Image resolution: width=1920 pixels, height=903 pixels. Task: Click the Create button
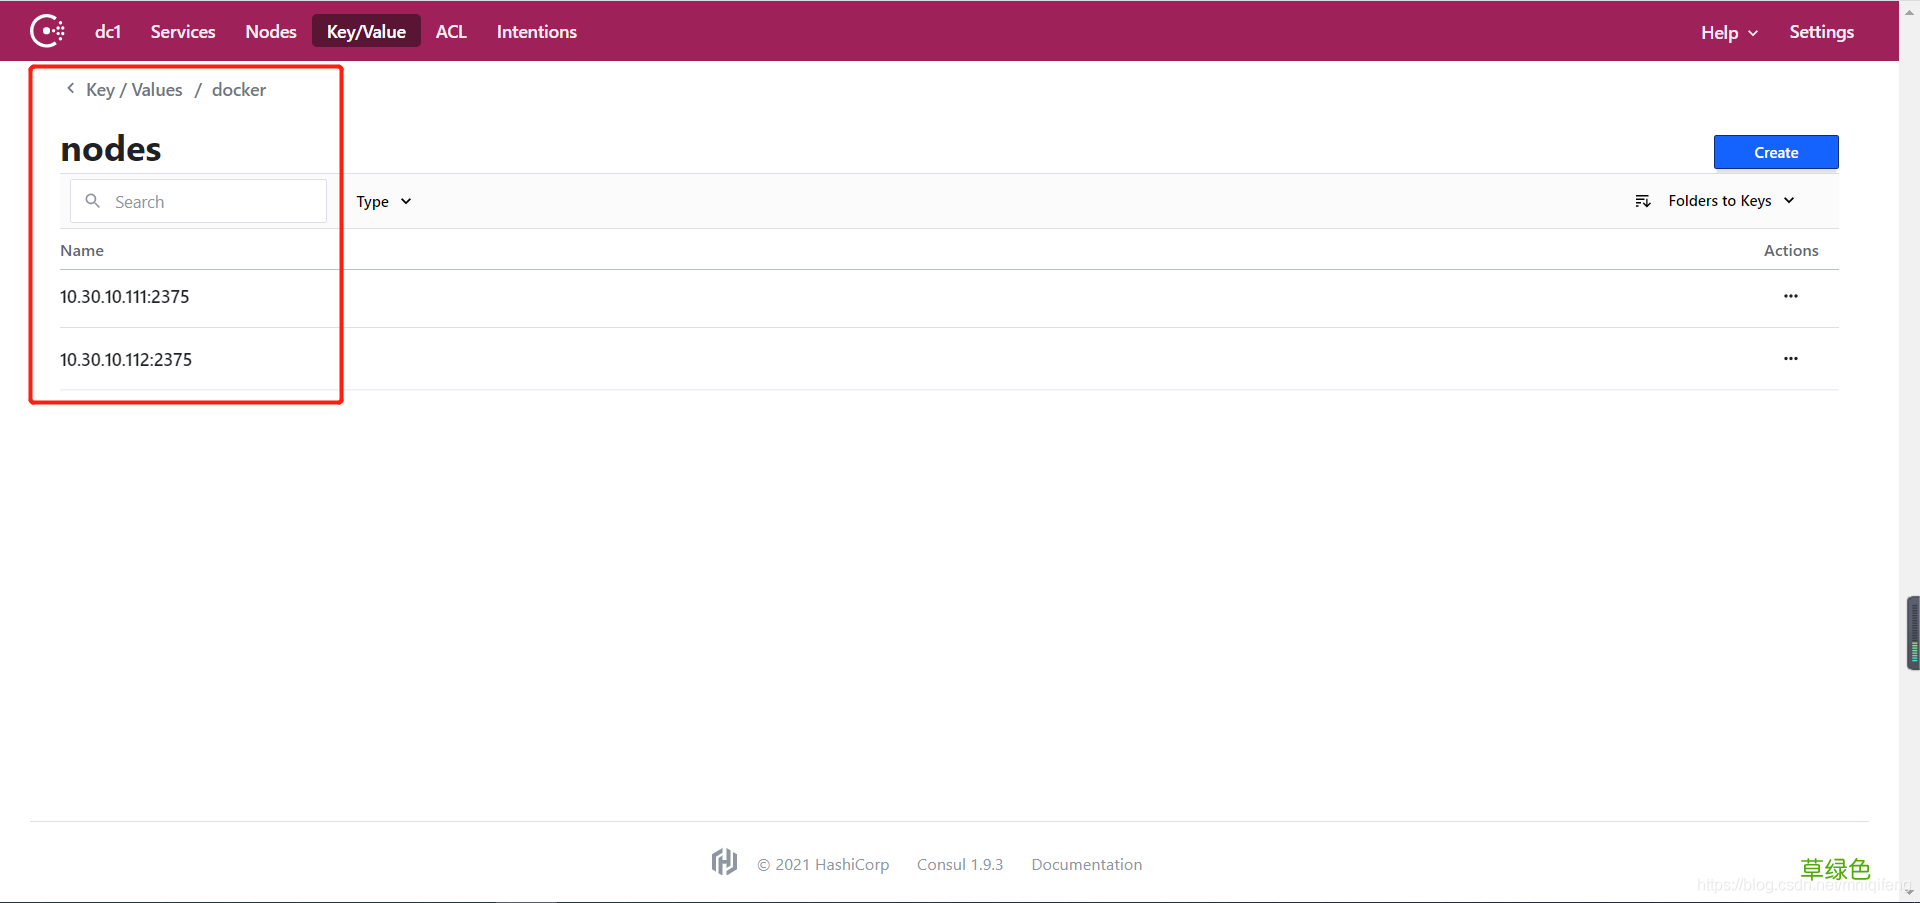point(1775,152)
